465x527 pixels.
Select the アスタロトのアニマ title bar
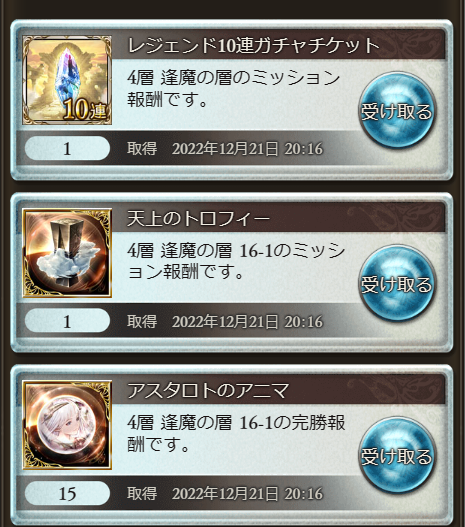(x=279, y=390)
